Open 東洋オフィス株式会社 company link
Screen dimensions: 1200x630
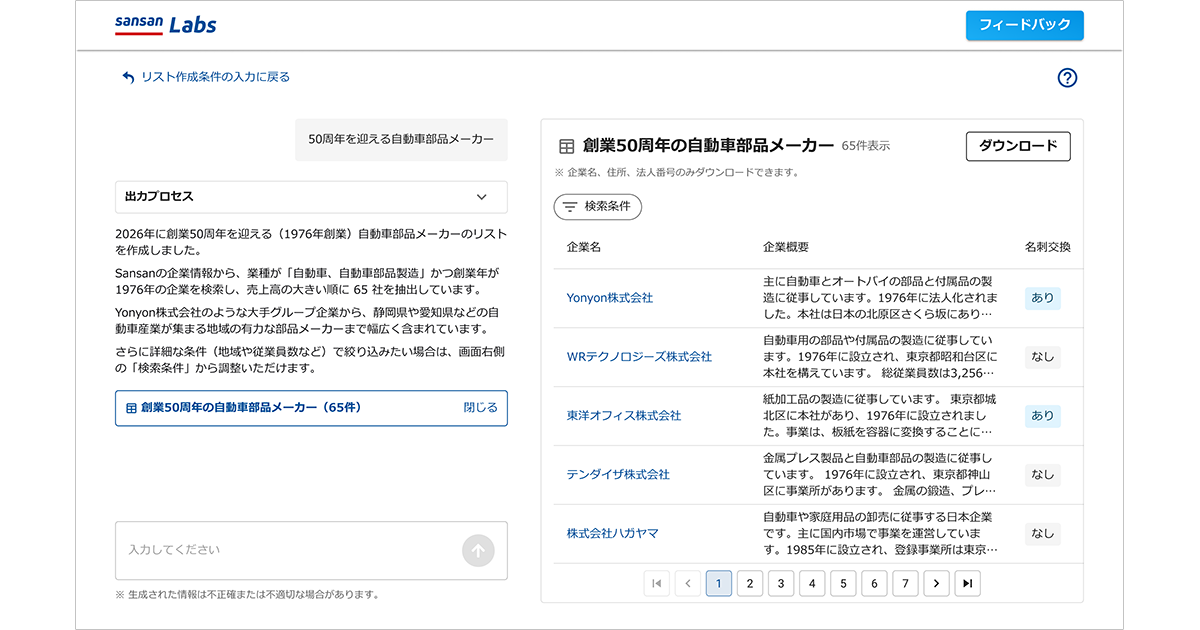[624, 416]
